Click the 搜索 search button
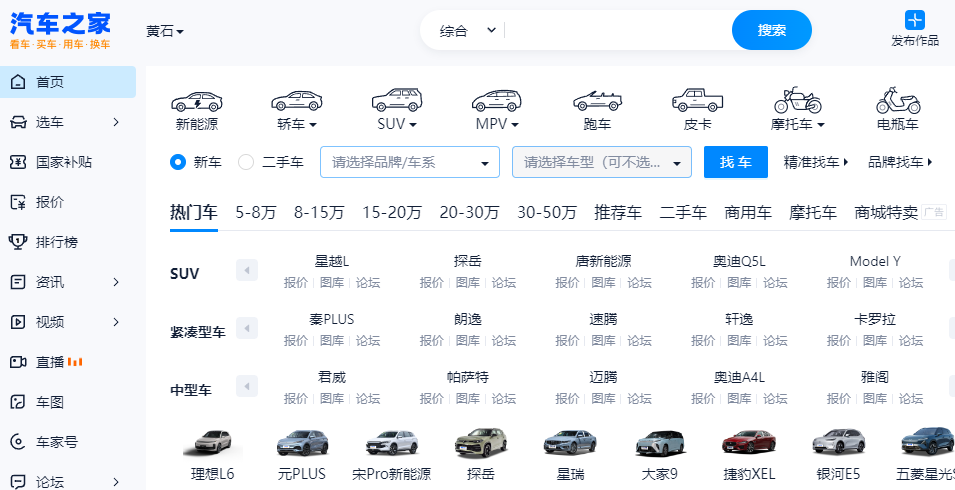955x490 pixels. coord(772,30)
